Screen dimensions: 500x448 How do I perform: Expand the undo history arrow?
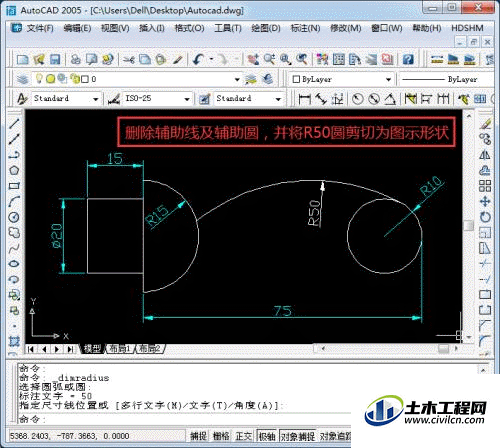point(211,60)
